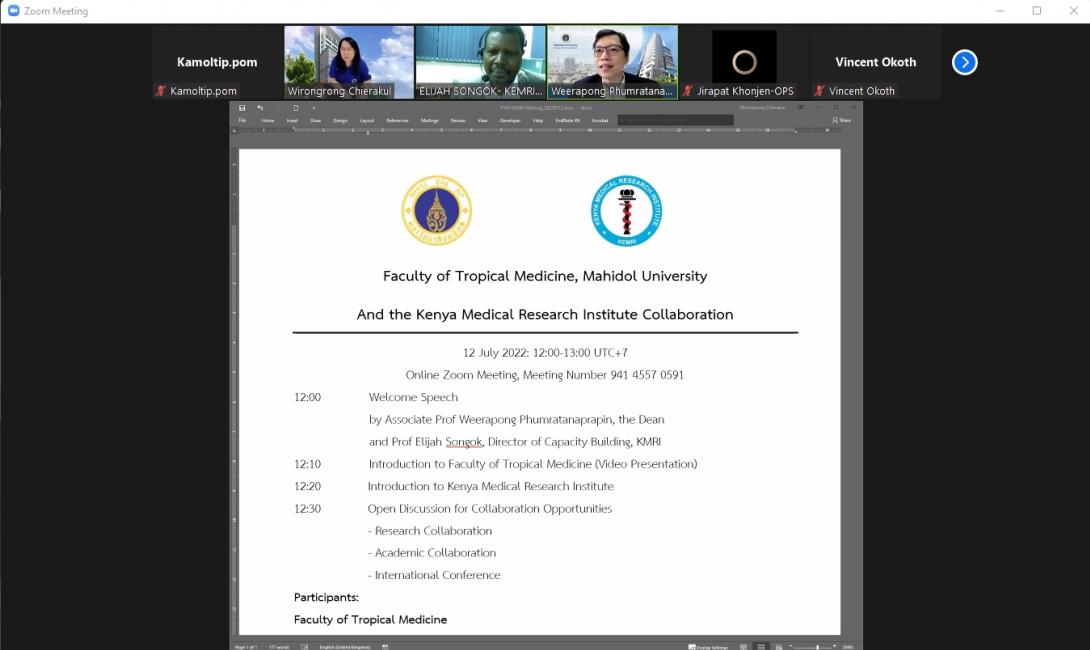1090x650 pixels.
Task: Open the View ribbon tab
Action: [482, 120]
